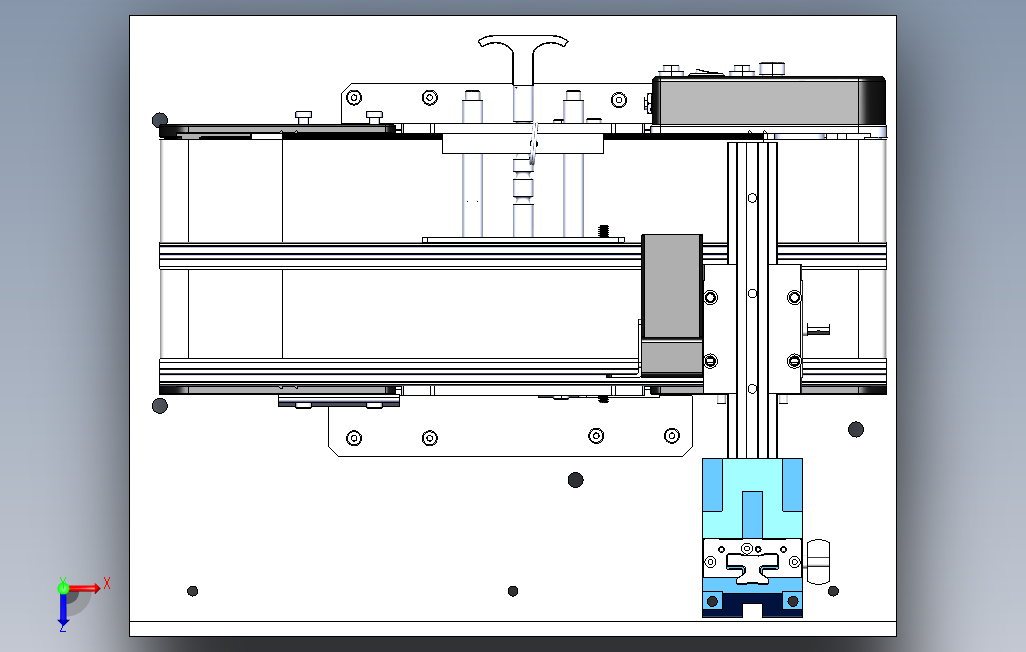Image resolution: width=1026 pixels, height=652 pixels.
Task: Select the small cylindrical knob beside the gripper
Action: tap(818, 562)
